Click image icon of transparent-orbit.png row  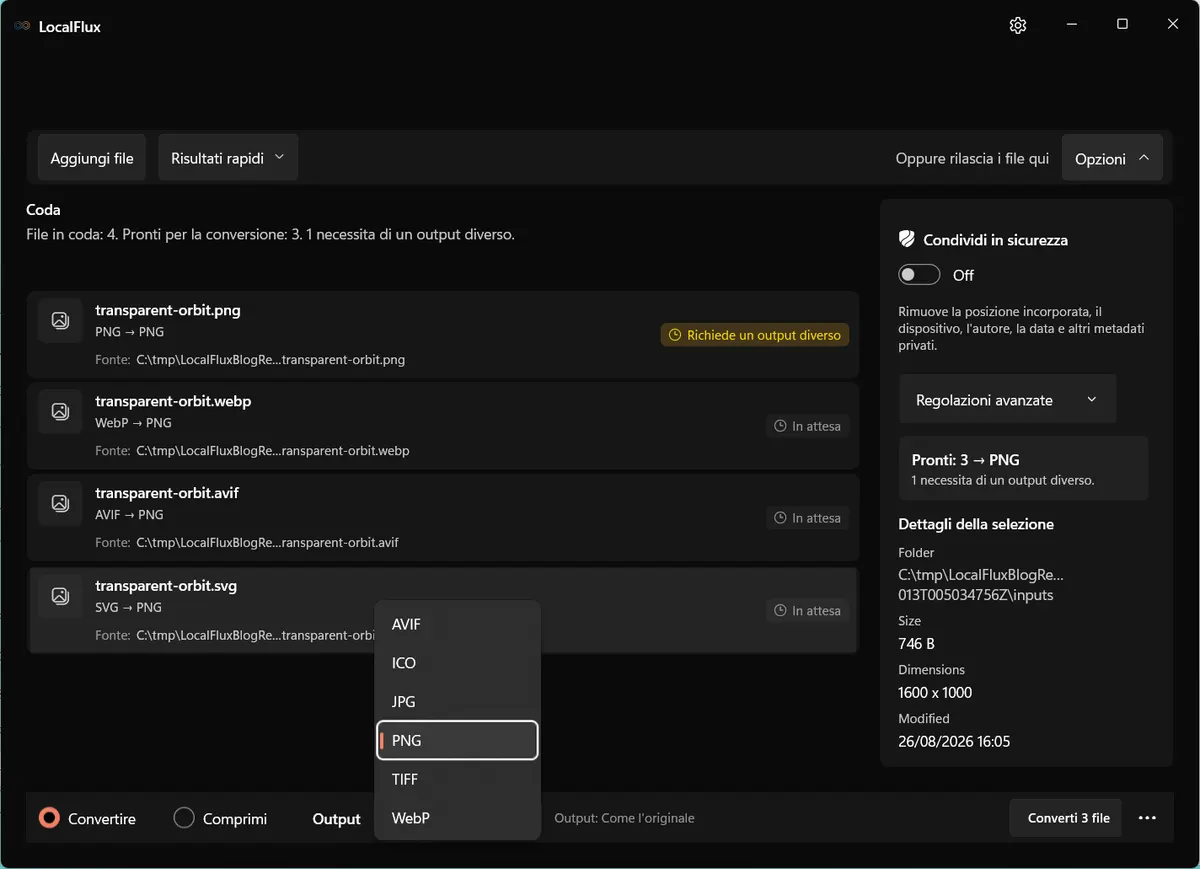point(60,321)
